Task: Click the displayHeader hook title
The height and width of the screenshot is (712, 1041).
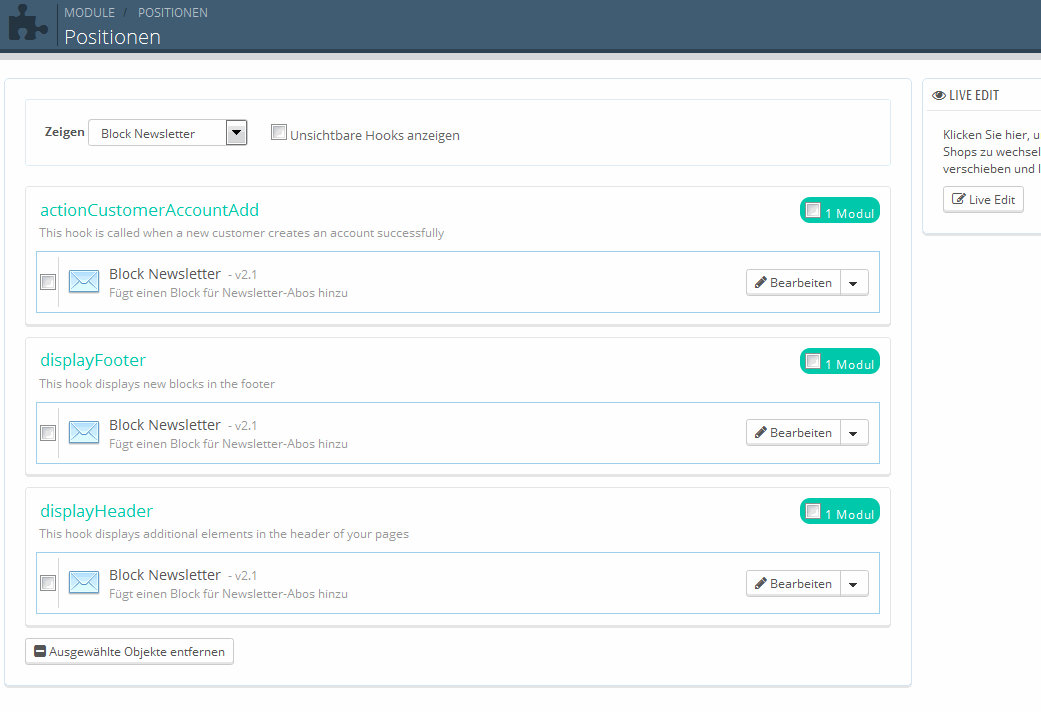Action: point(96,511)
